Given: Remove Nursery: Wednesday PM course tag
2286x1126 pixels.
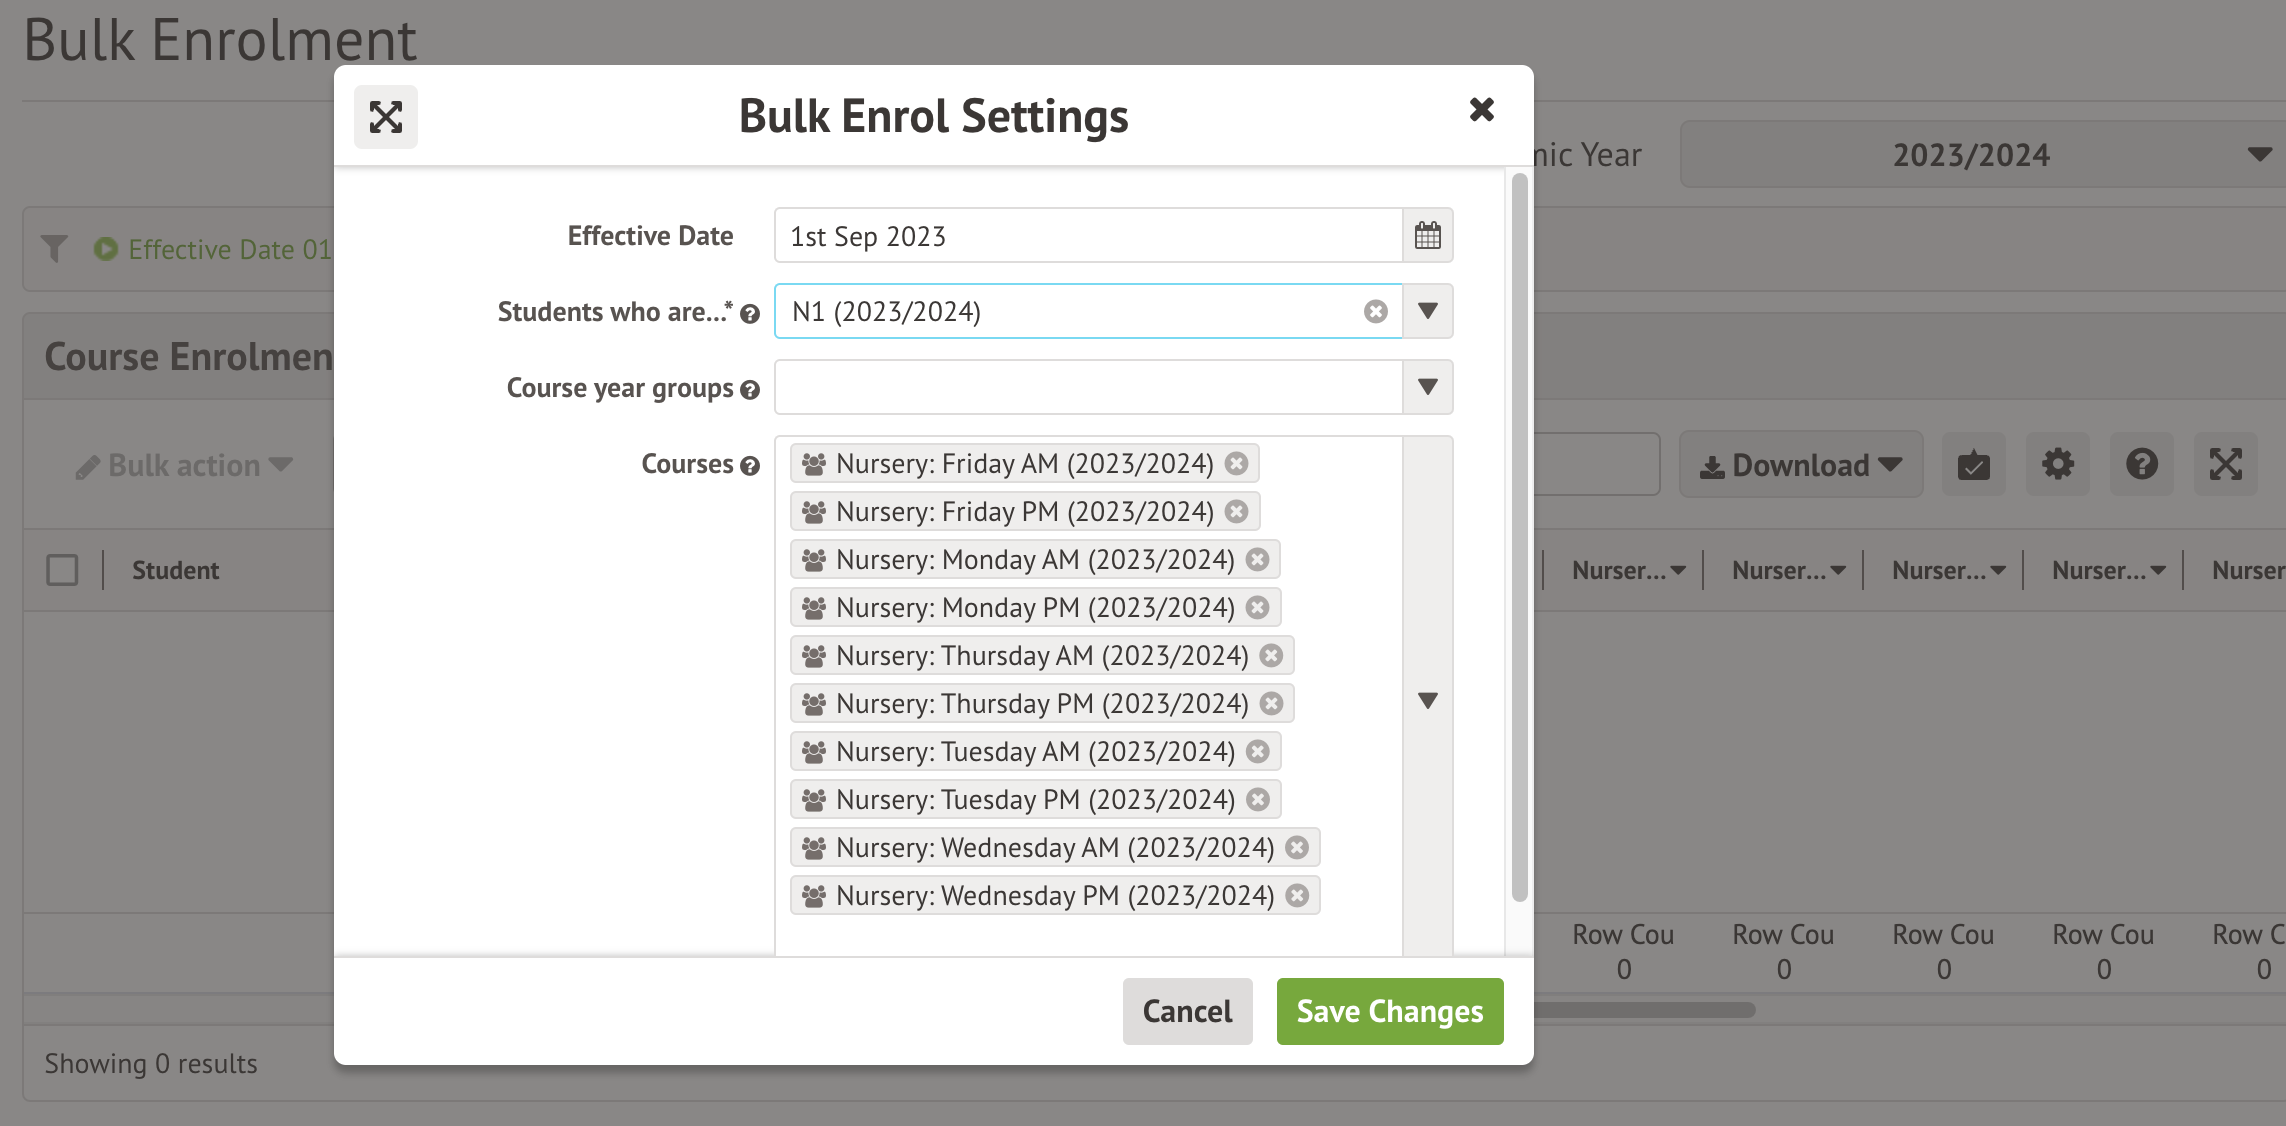Looking at the screenshot, I should [1297, 896].
